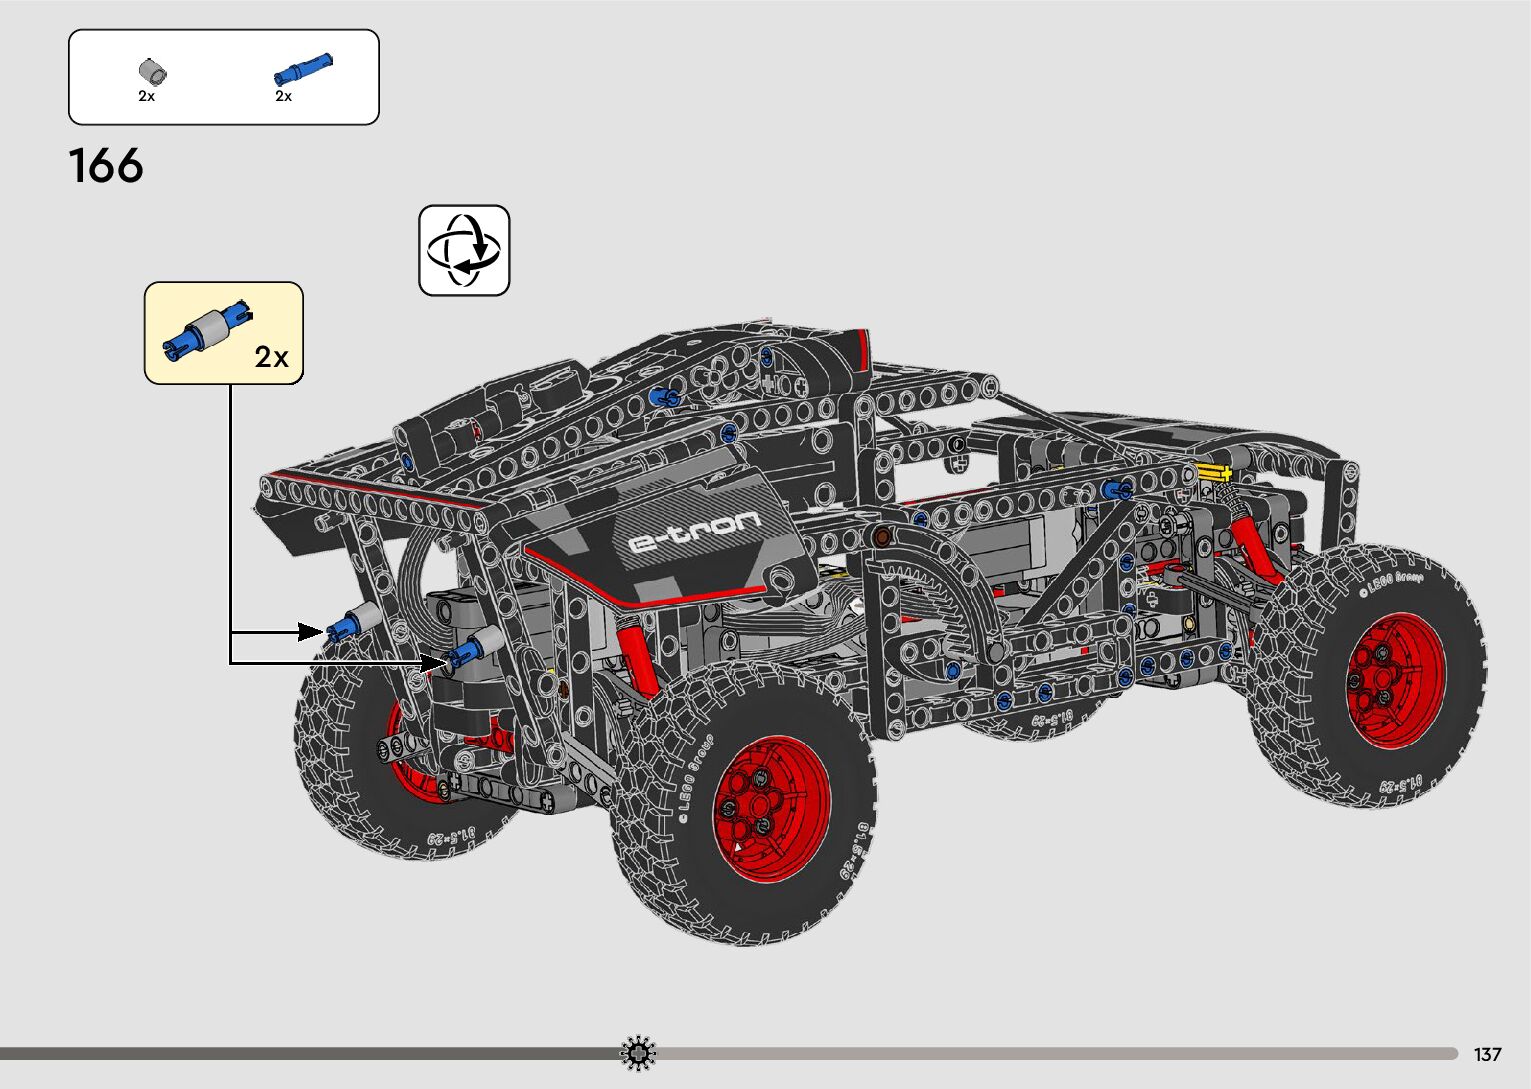Click the gear marker on the progress bar
This screenshot has height=1089, width=1531.
click(x=638, y=1053)
